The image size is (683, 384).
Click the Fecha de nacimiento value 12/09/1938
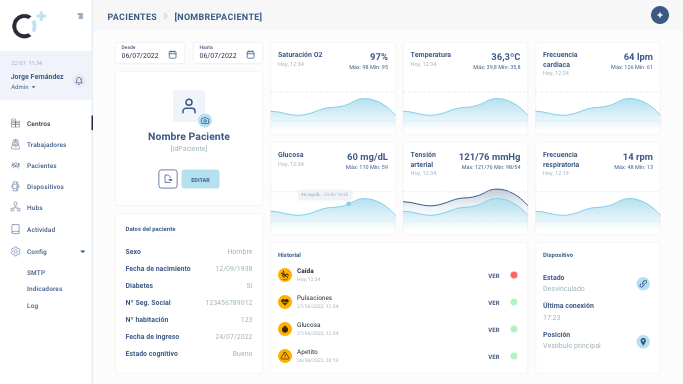click(233, 269)
